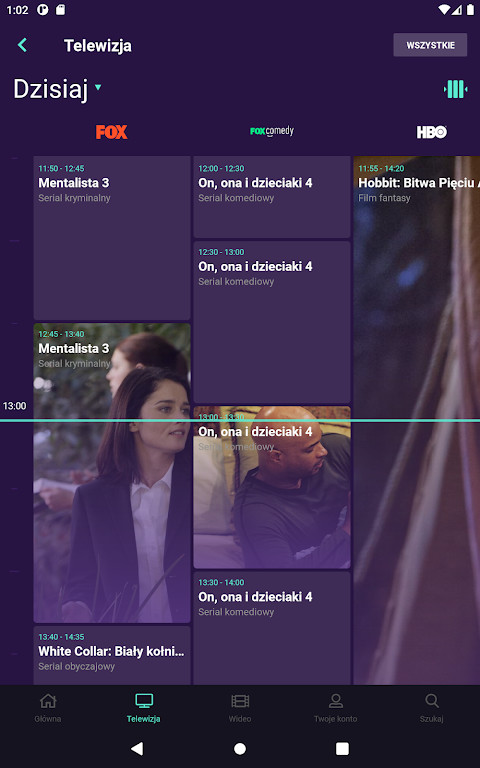This screenshot has height=768, width=480.
Task: Tap the back arrow next to Telewizja
Action: 22,46
